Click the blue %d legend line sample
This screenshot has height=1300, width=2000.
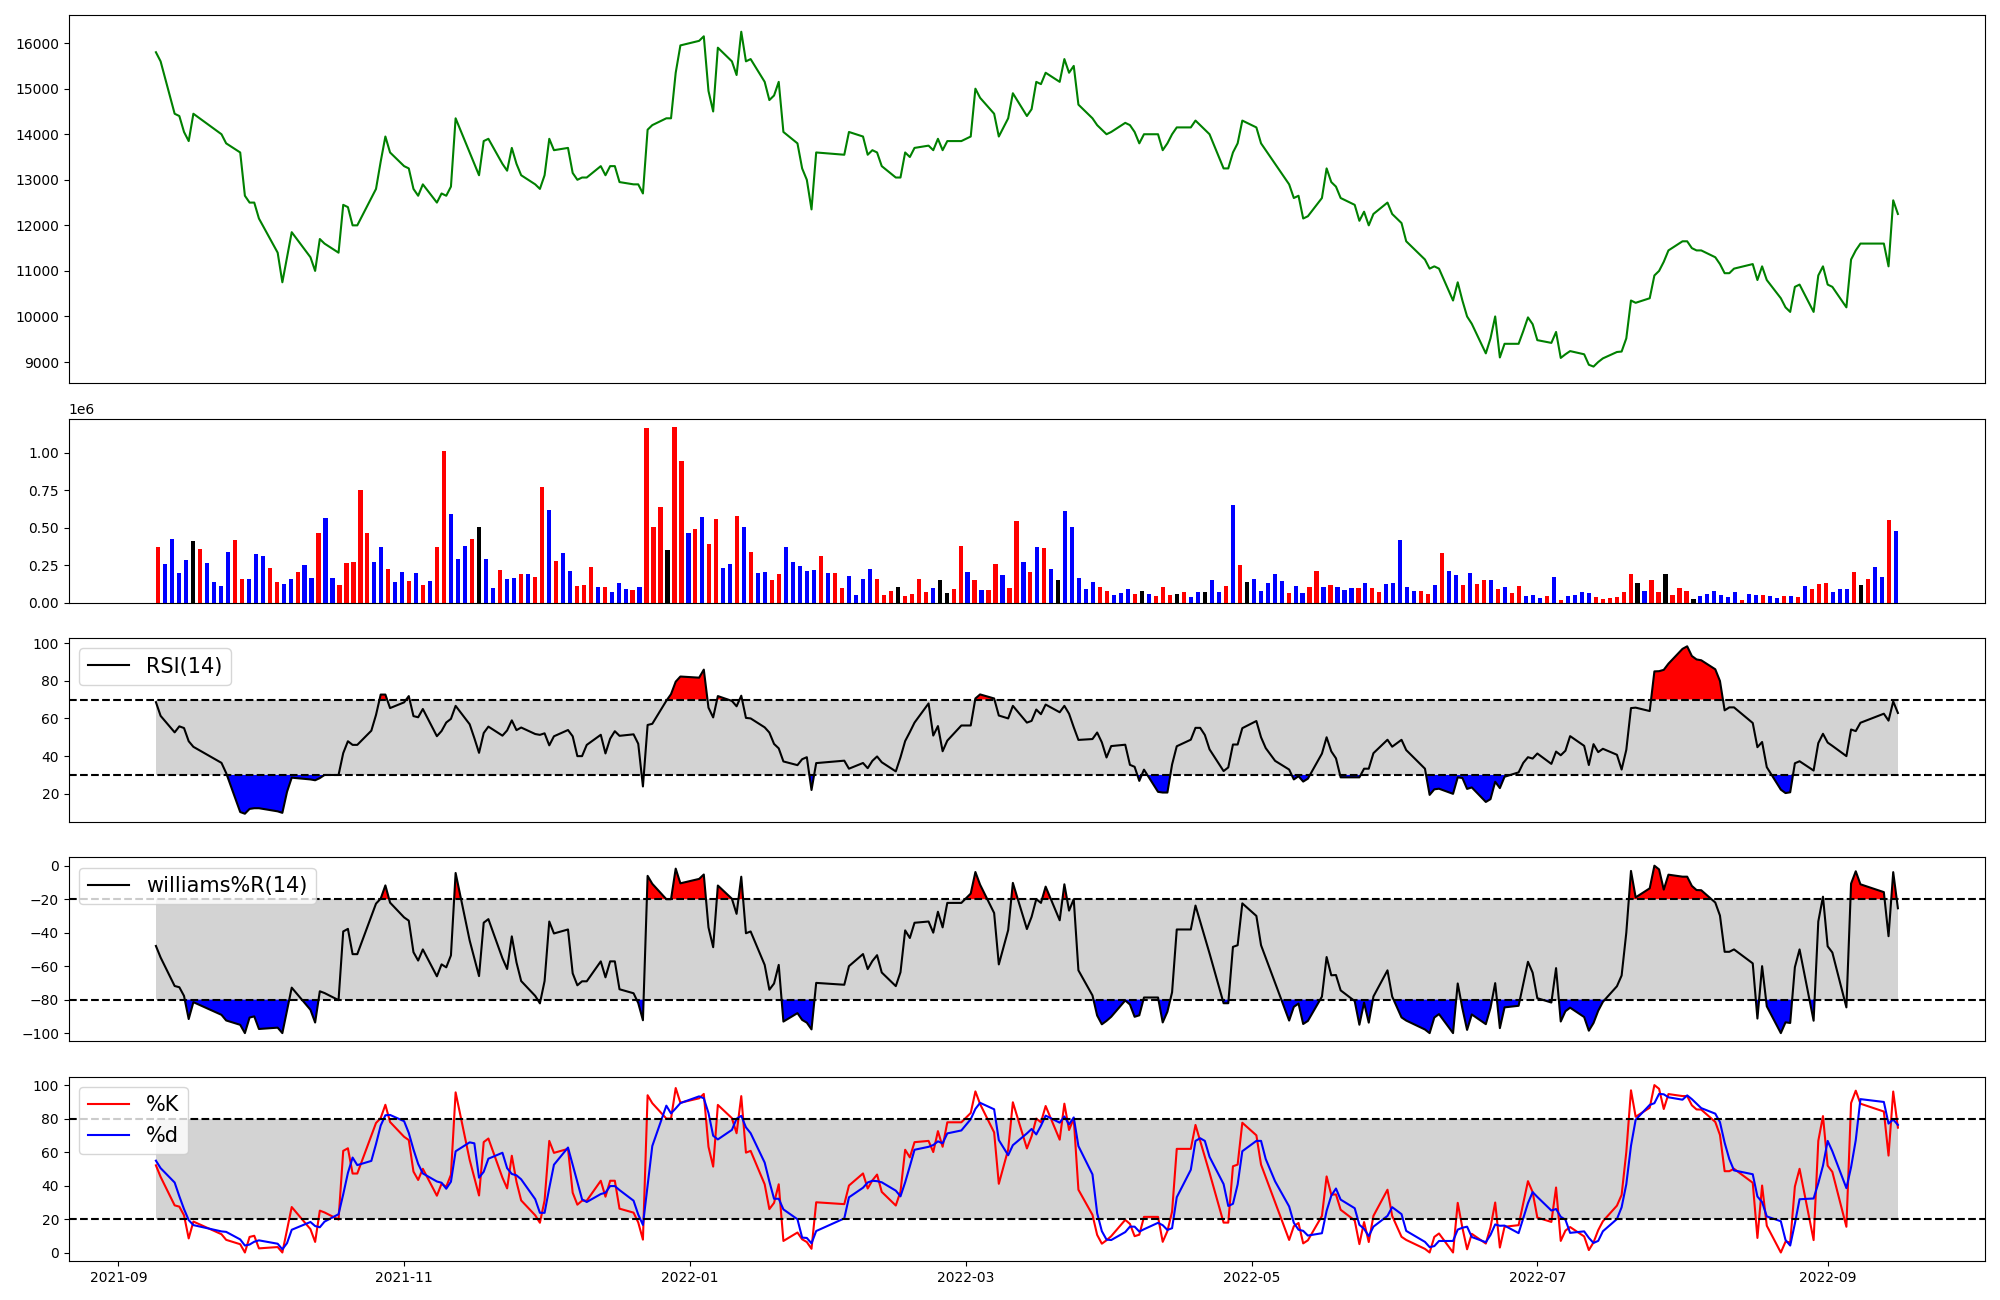point(109,1135)
